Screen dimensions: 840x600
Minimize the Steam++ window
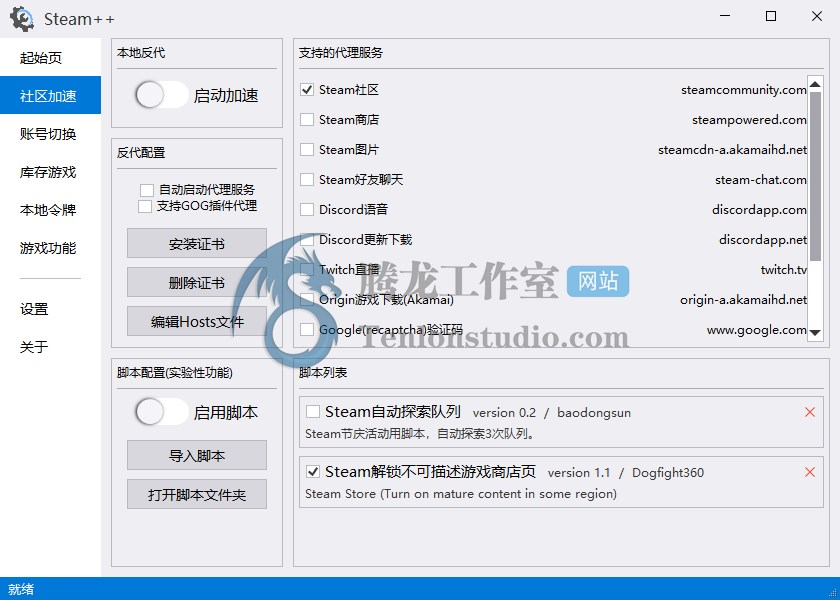(725, 16)
